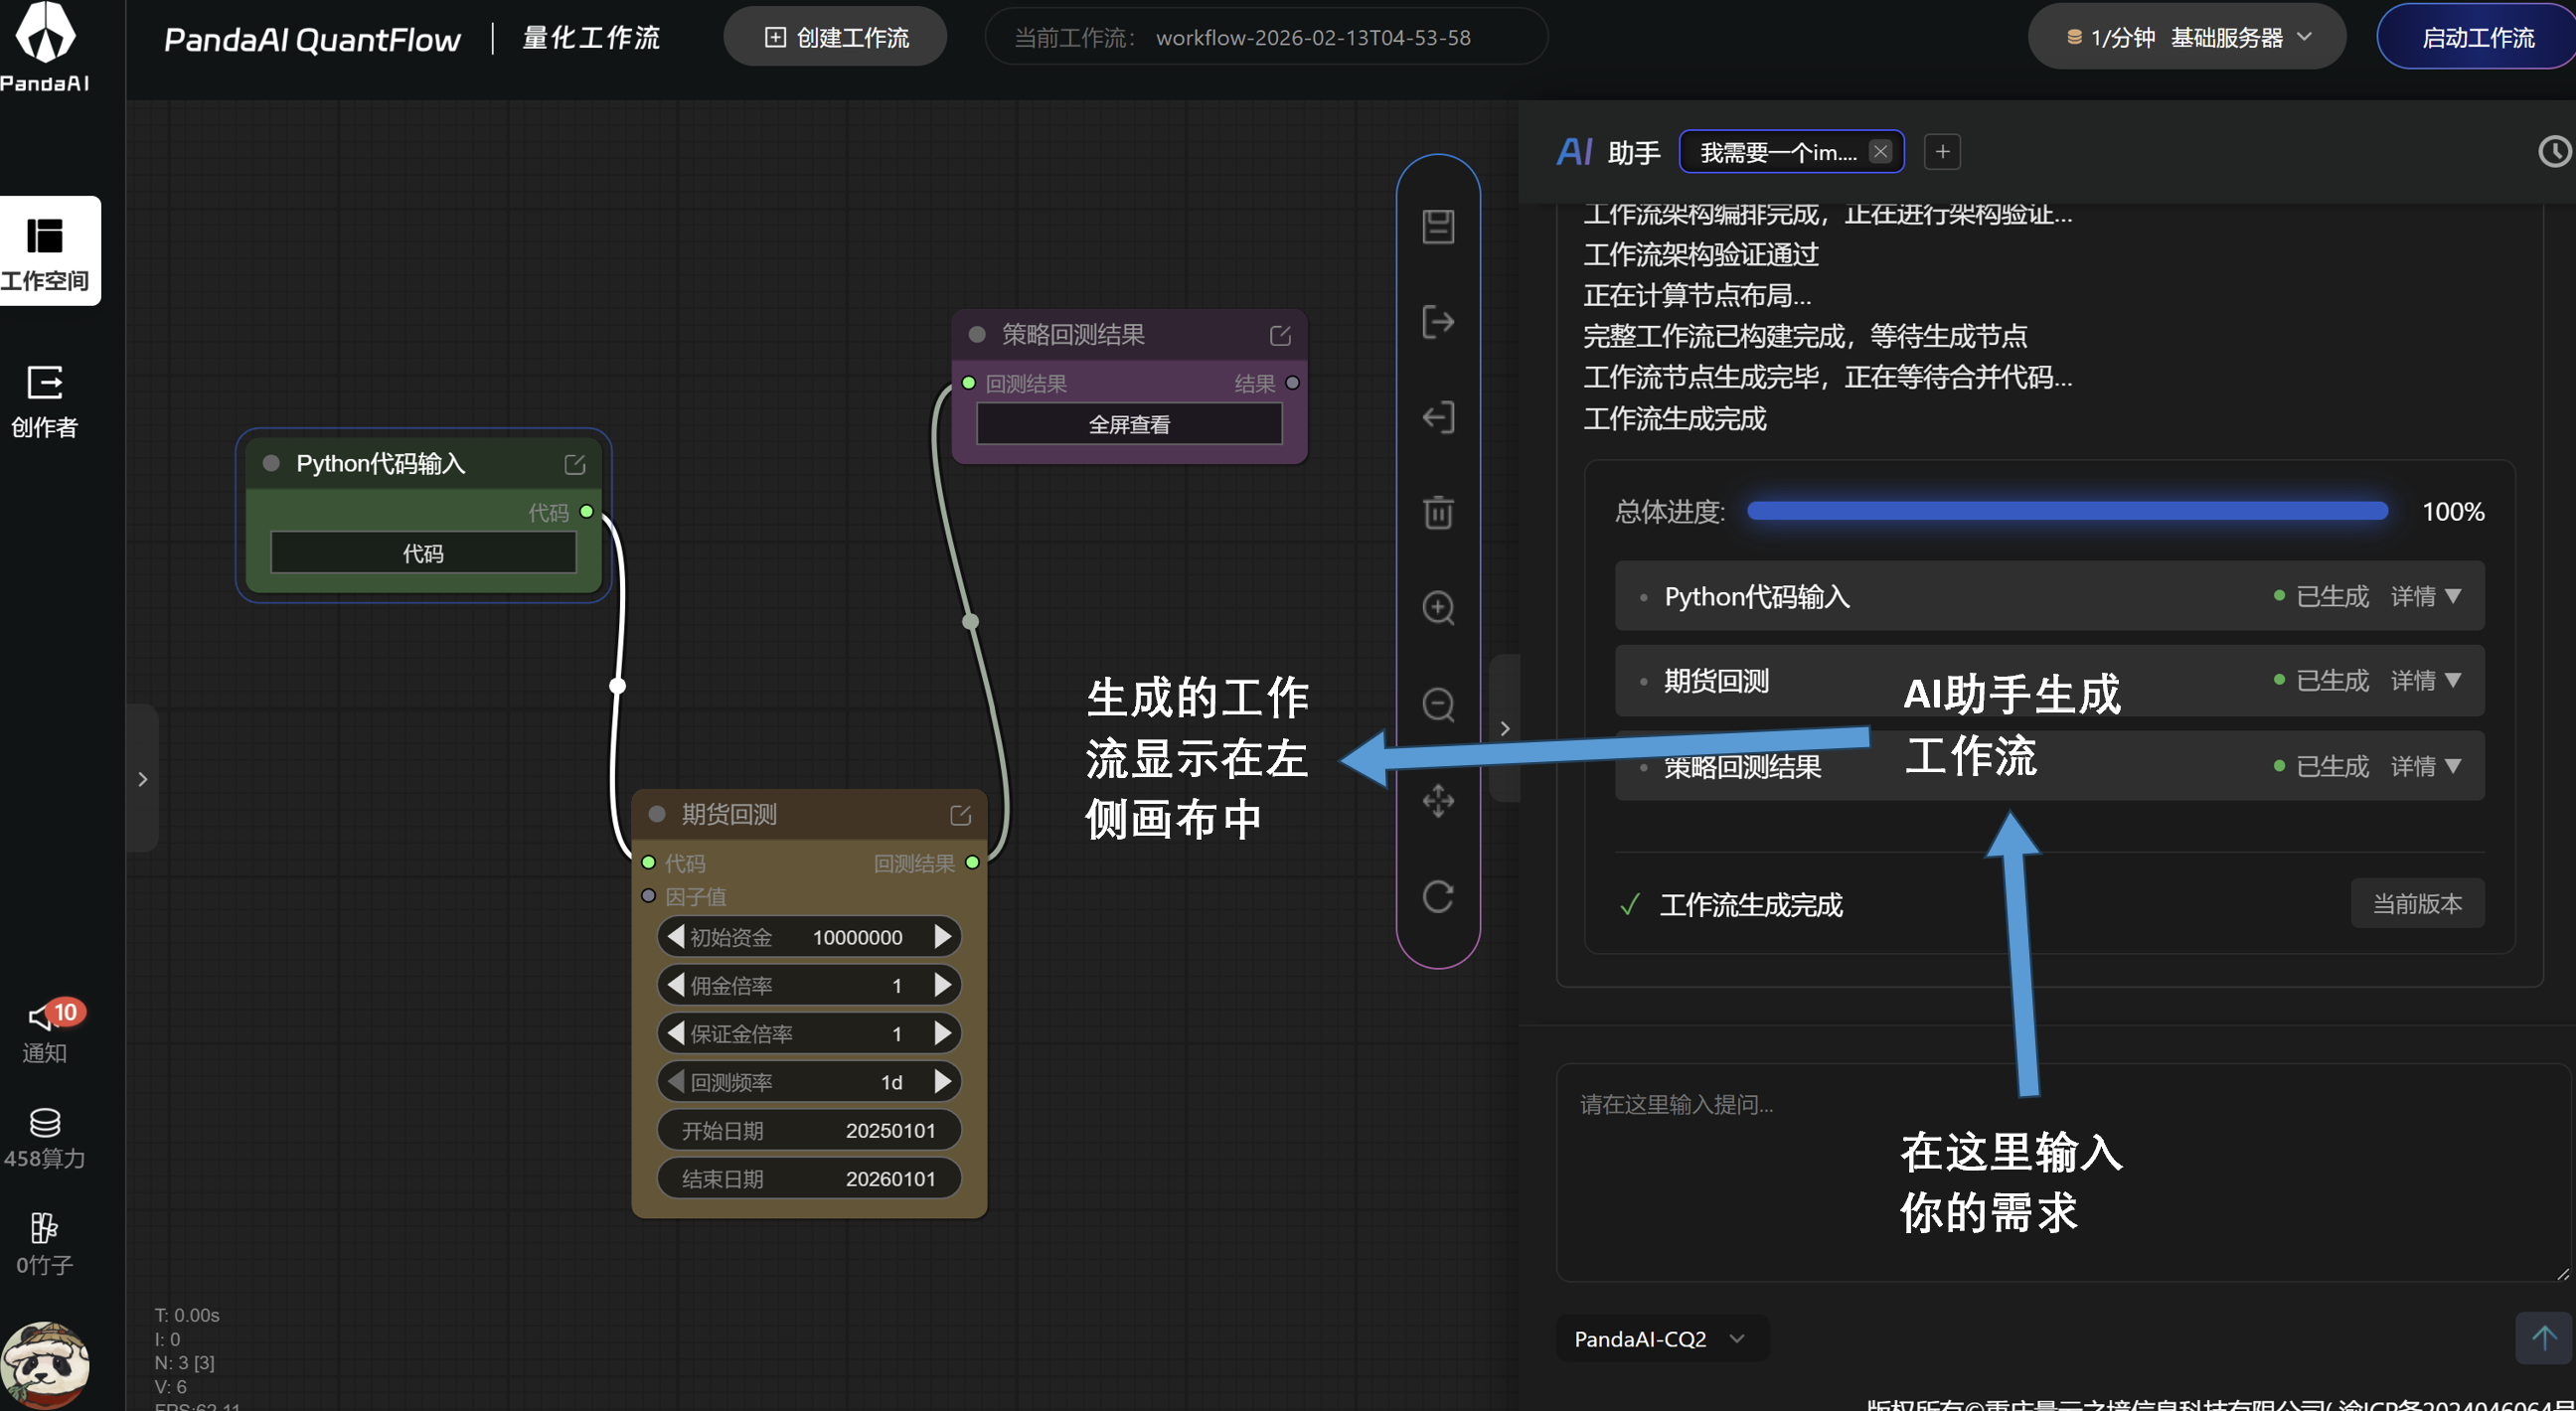Viewport: 2576px width, 1411px height.
Task: Open the 基础服务器 server dropdown
Action: pos(2187,38)
